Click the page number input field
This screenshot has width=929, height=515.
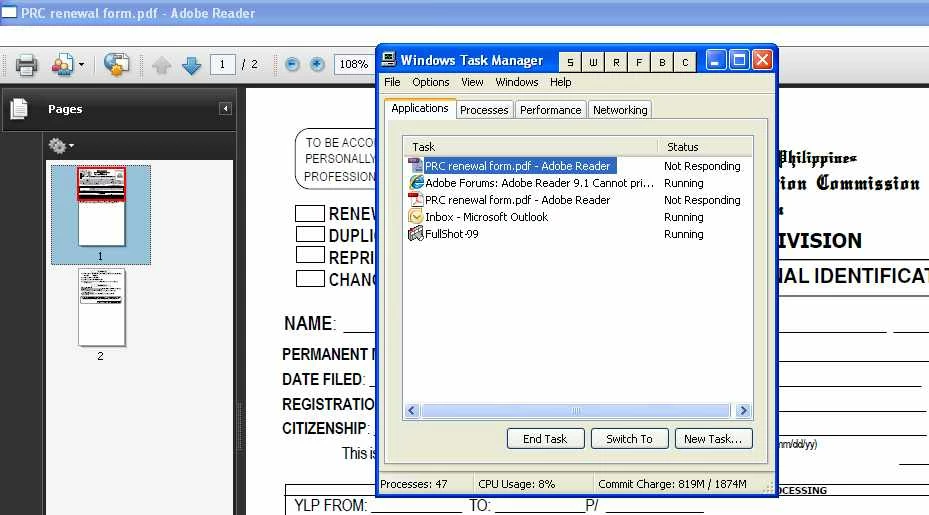(x=222, y=64)
